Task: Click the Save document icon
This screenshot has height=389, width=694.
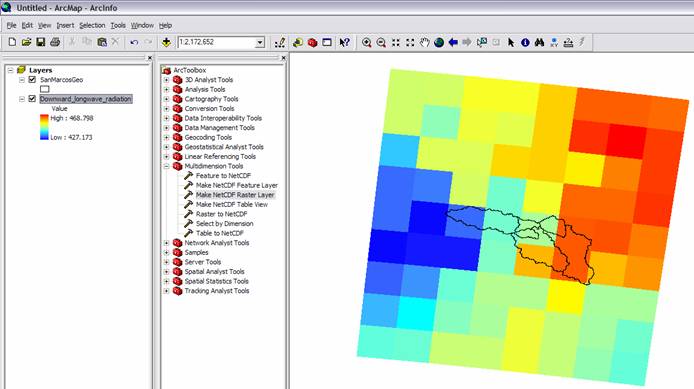Action: (x=41, y=42)
